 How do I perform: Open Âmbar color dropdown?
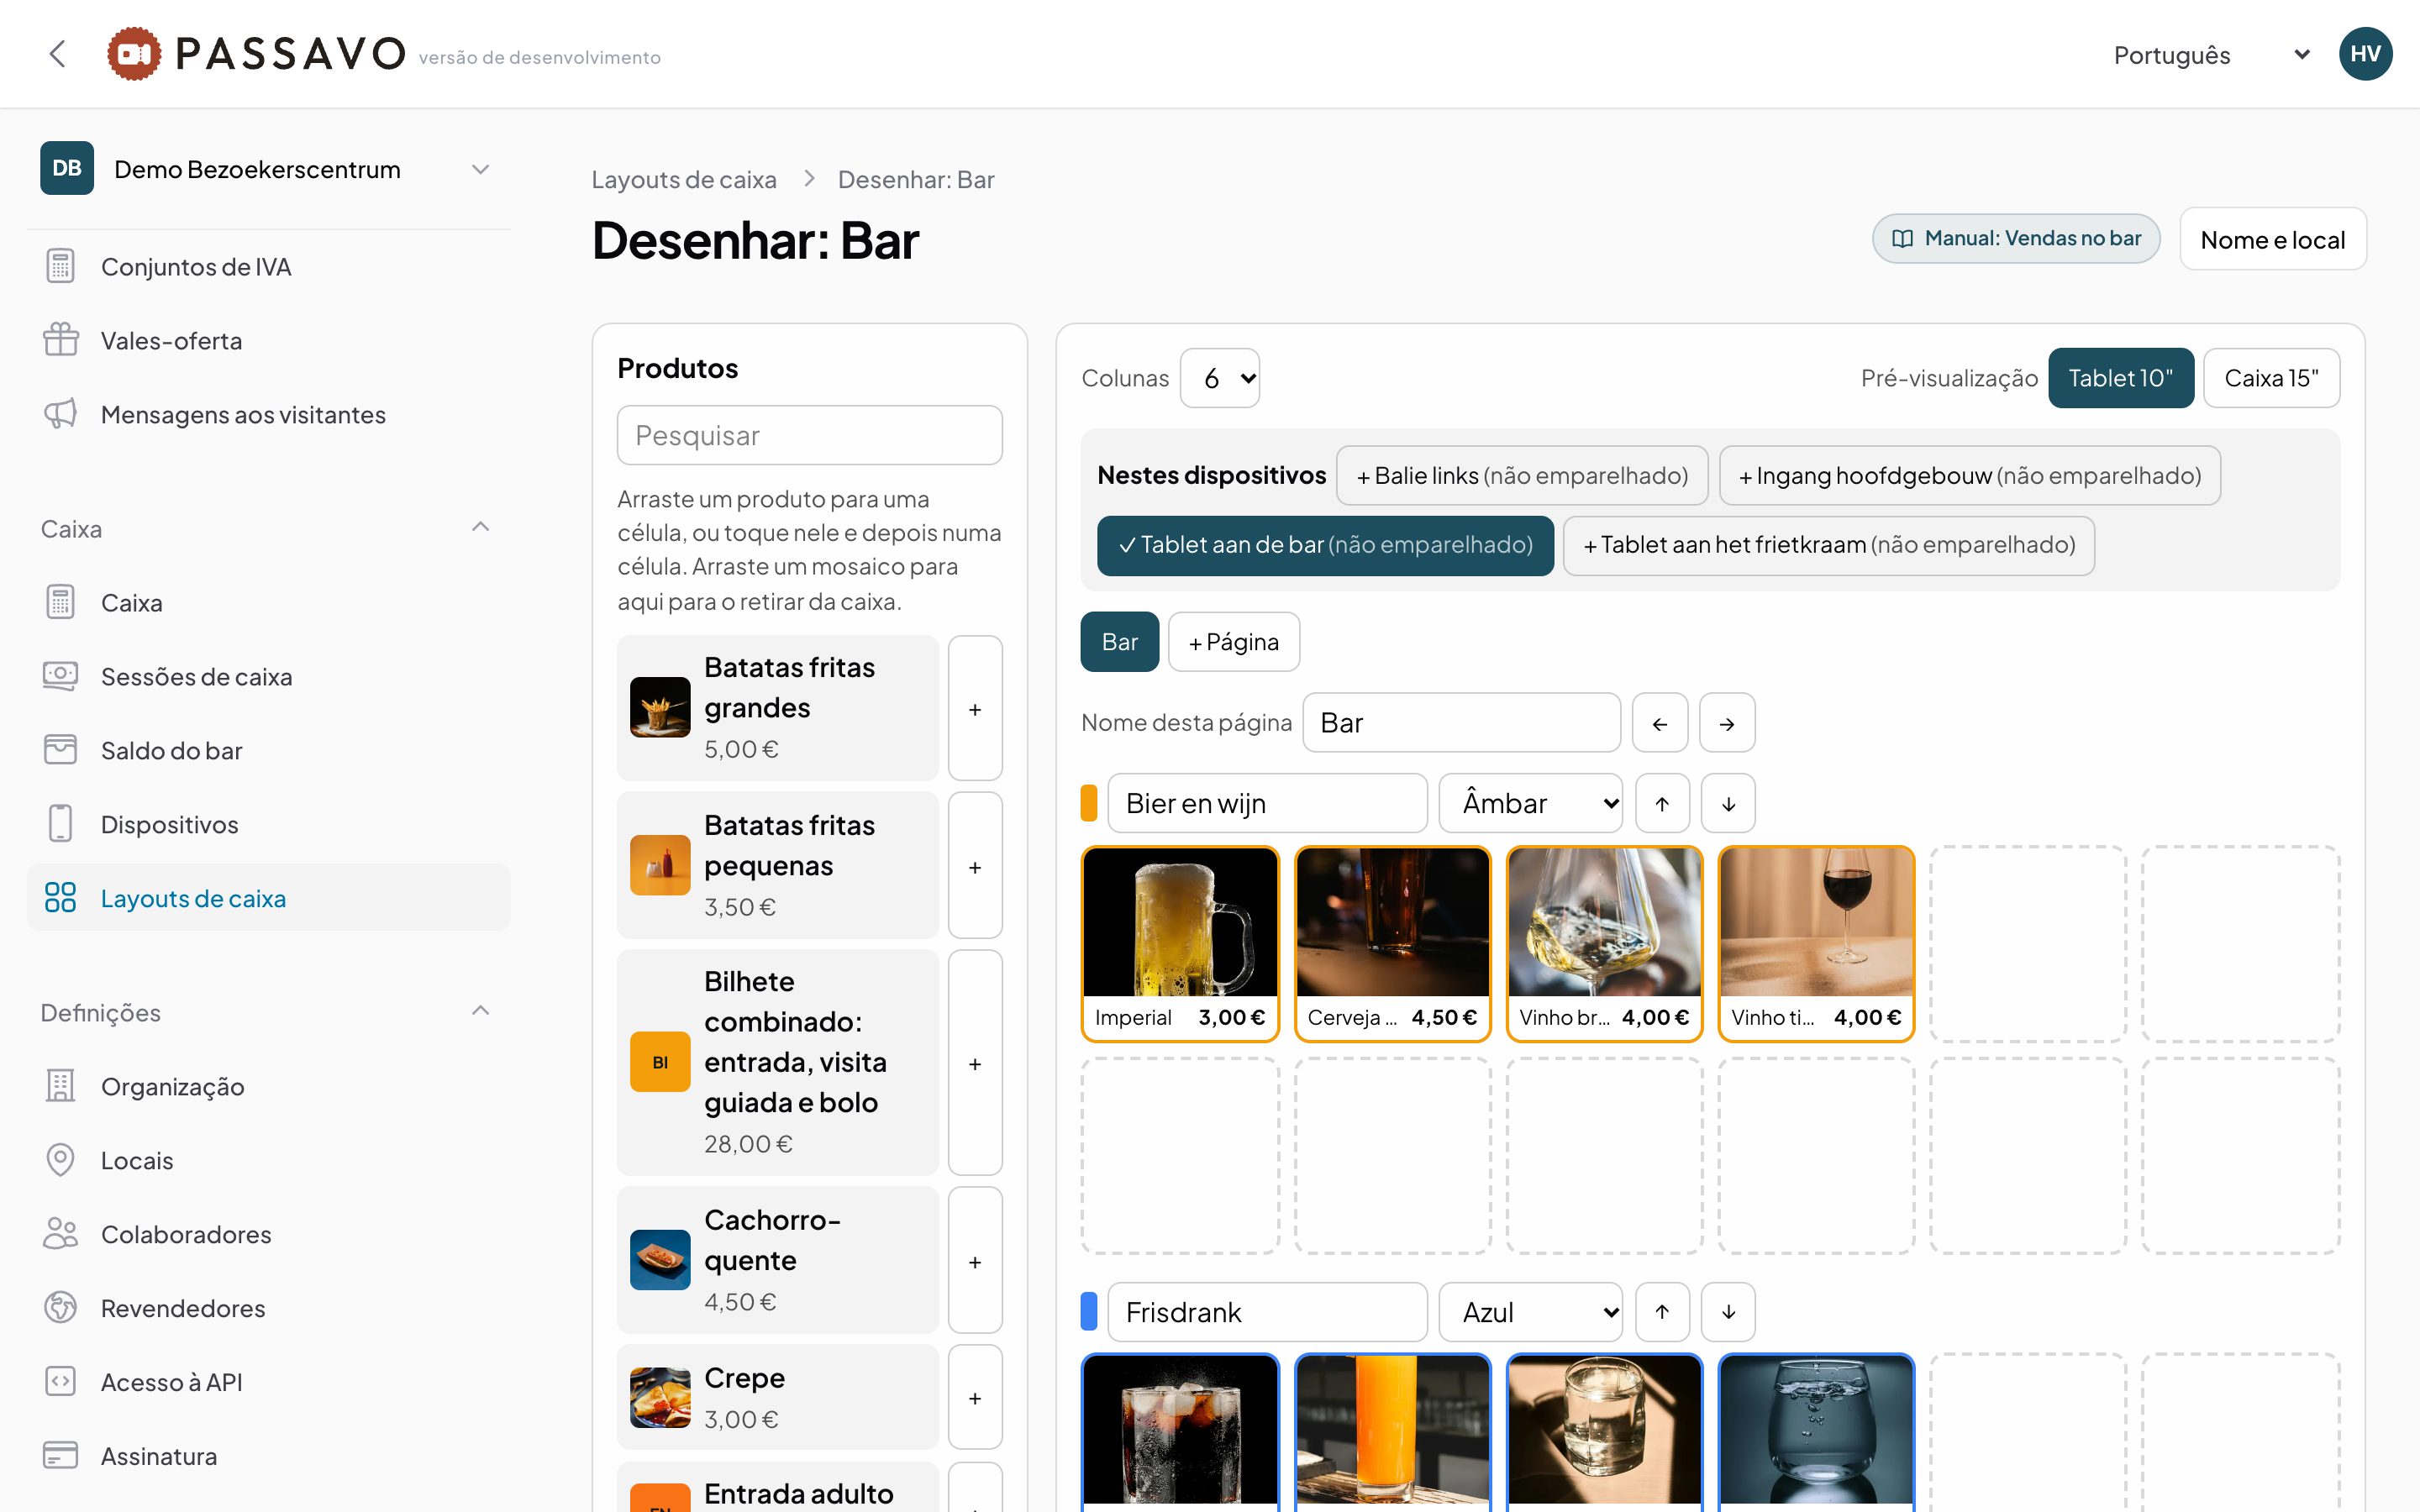pos(1530,803)
